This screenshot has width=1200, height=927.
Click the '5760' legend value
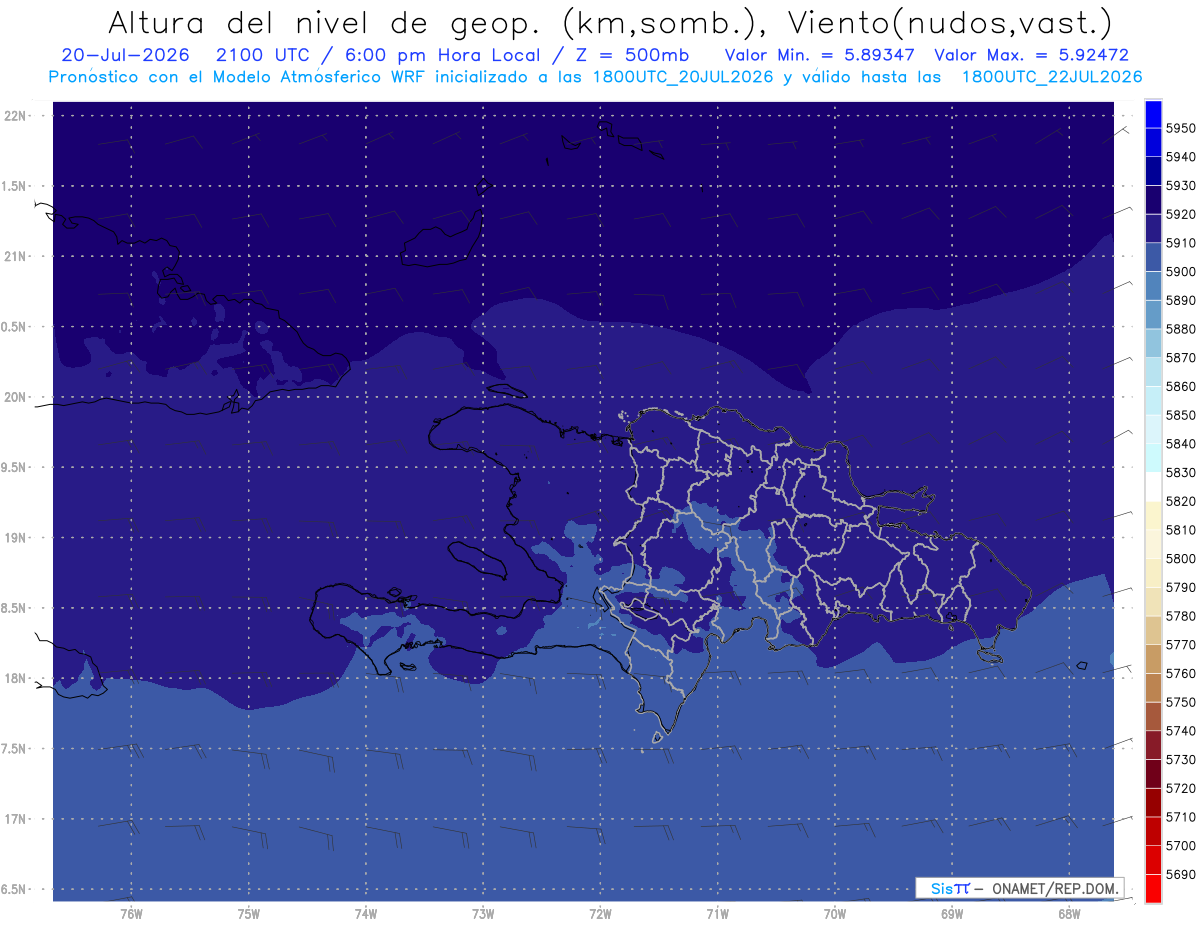click(x=1181, y=674)
